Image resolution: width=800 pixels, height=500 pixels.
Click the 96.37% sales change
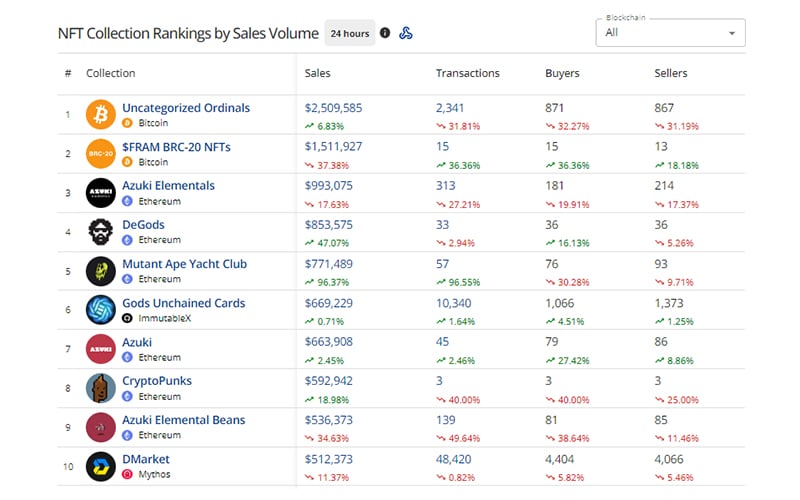pyautogui.click(x=327, y=282)
